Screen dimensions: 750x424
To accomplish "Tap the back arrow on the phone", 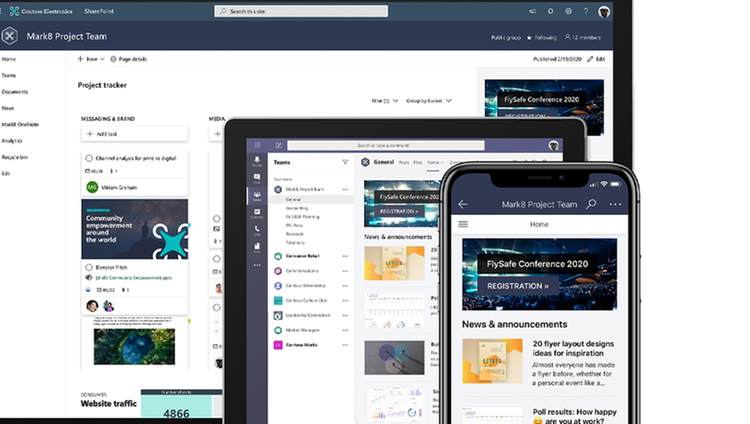I will pyautogui.click(x=463, y=204).
